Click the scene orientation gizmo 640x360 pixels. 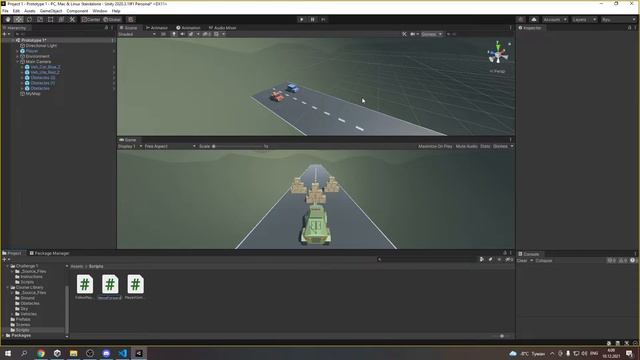[498, 53]
